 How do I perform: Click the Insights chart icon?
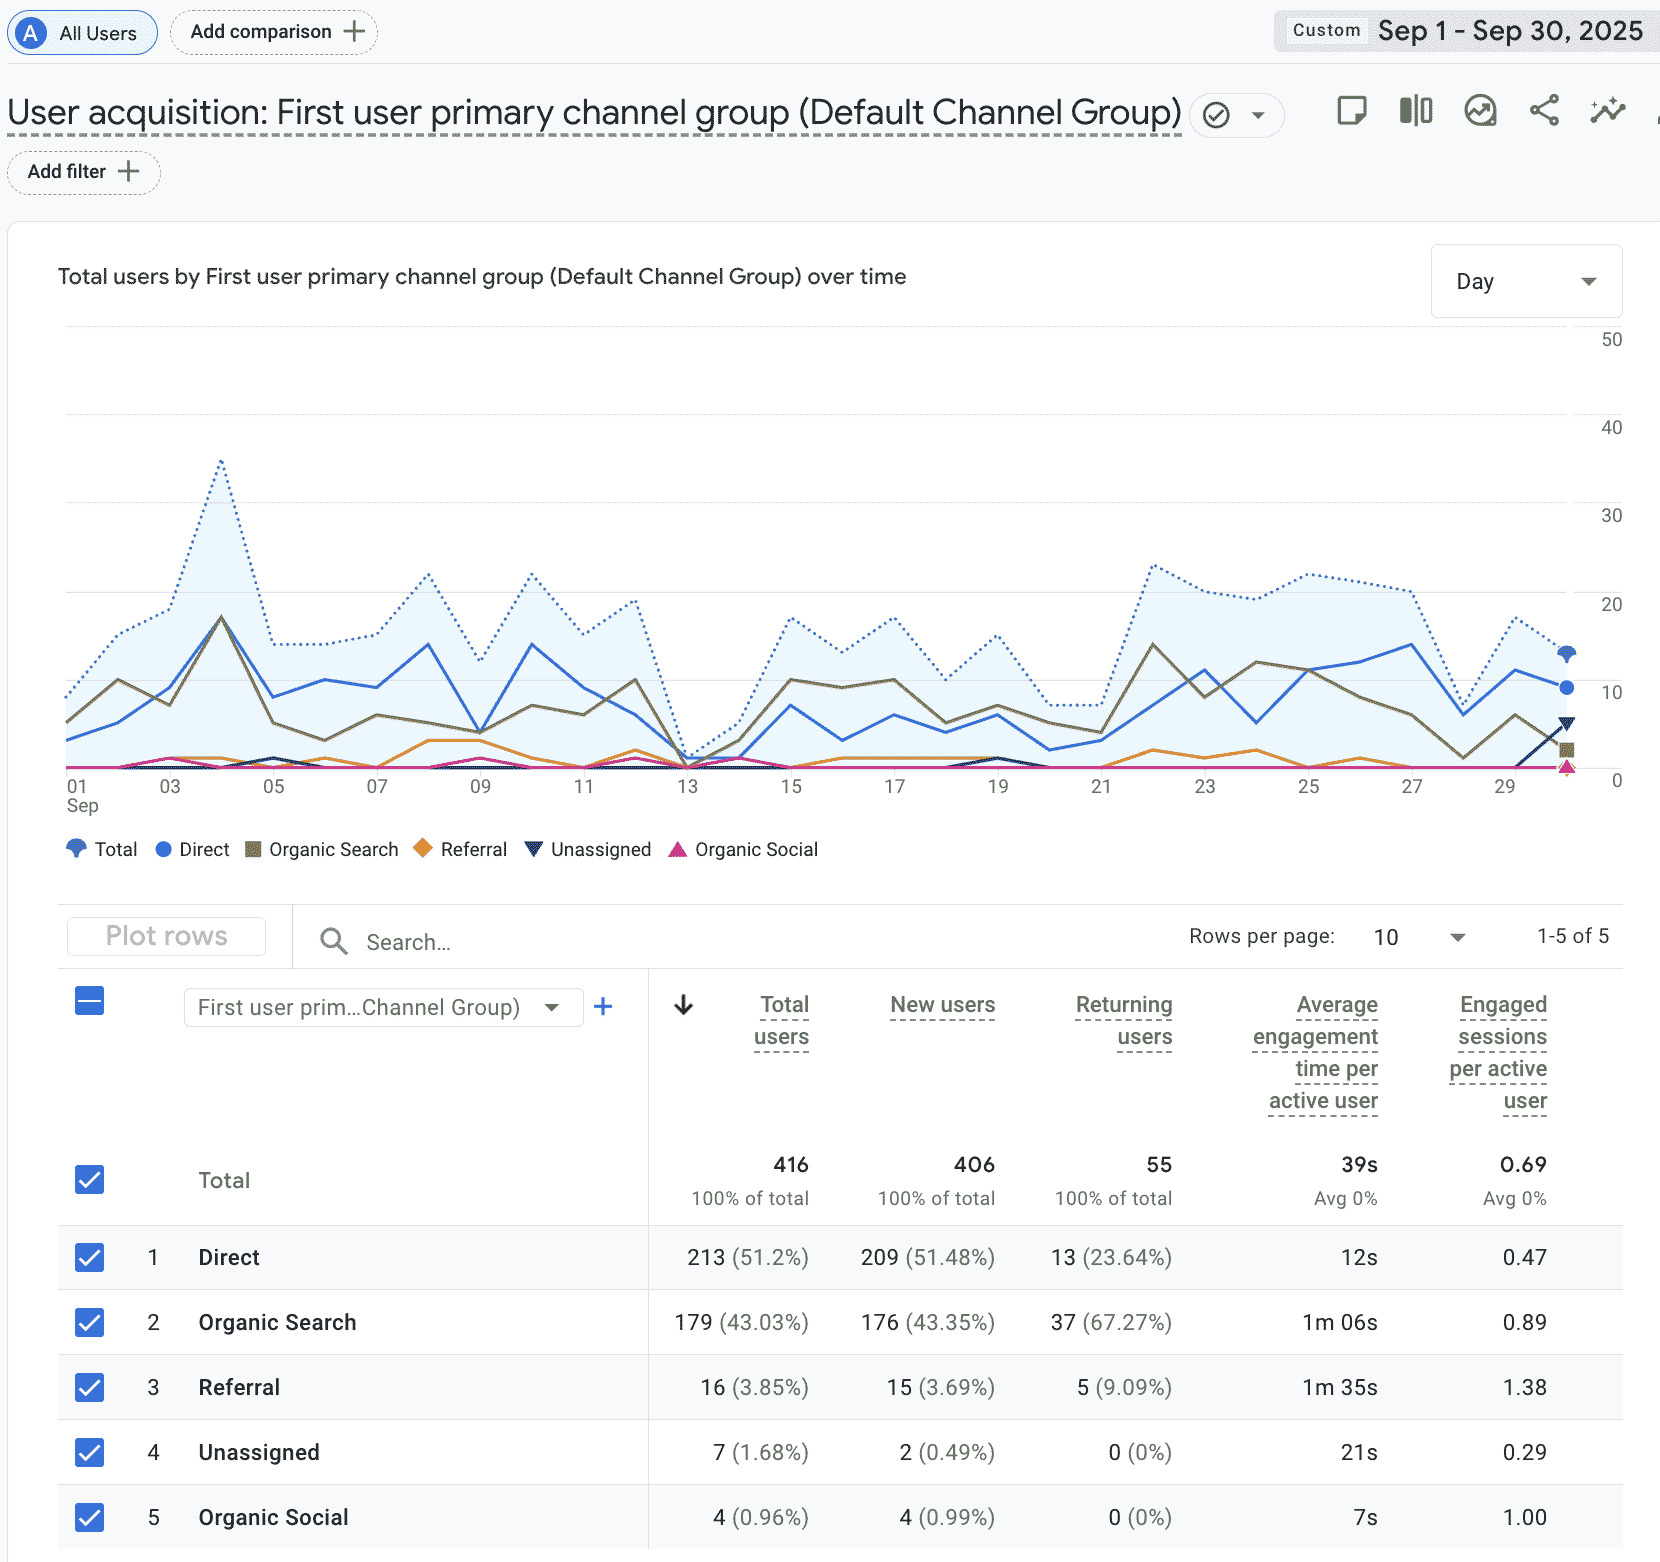[x=1480, y=111]
